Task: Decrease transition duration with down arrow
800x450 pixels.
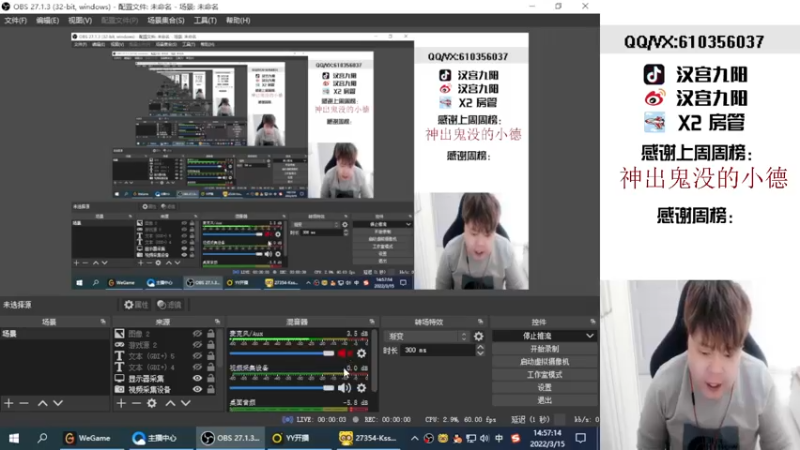Action: [x=480, y=353]
